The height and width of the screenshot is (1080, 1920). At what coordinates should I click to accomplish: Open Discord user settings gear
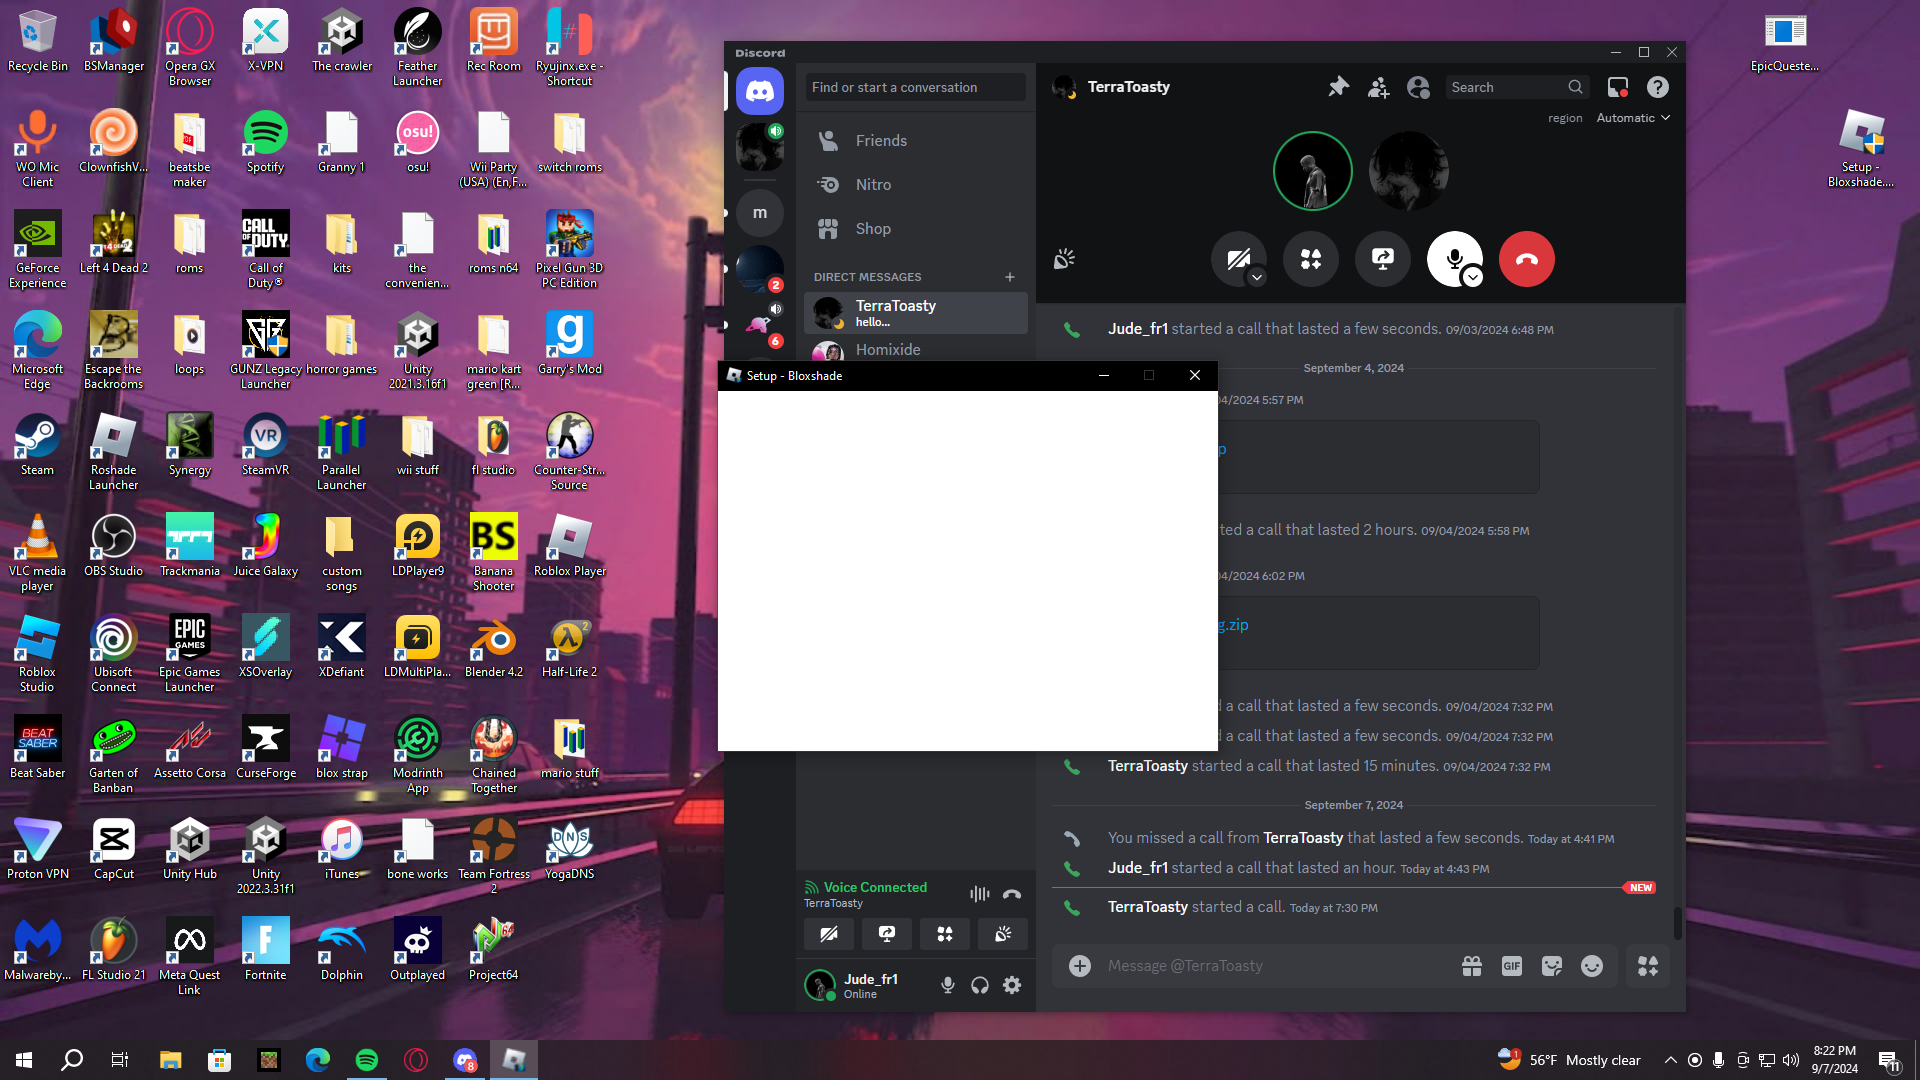[1012, 985]
